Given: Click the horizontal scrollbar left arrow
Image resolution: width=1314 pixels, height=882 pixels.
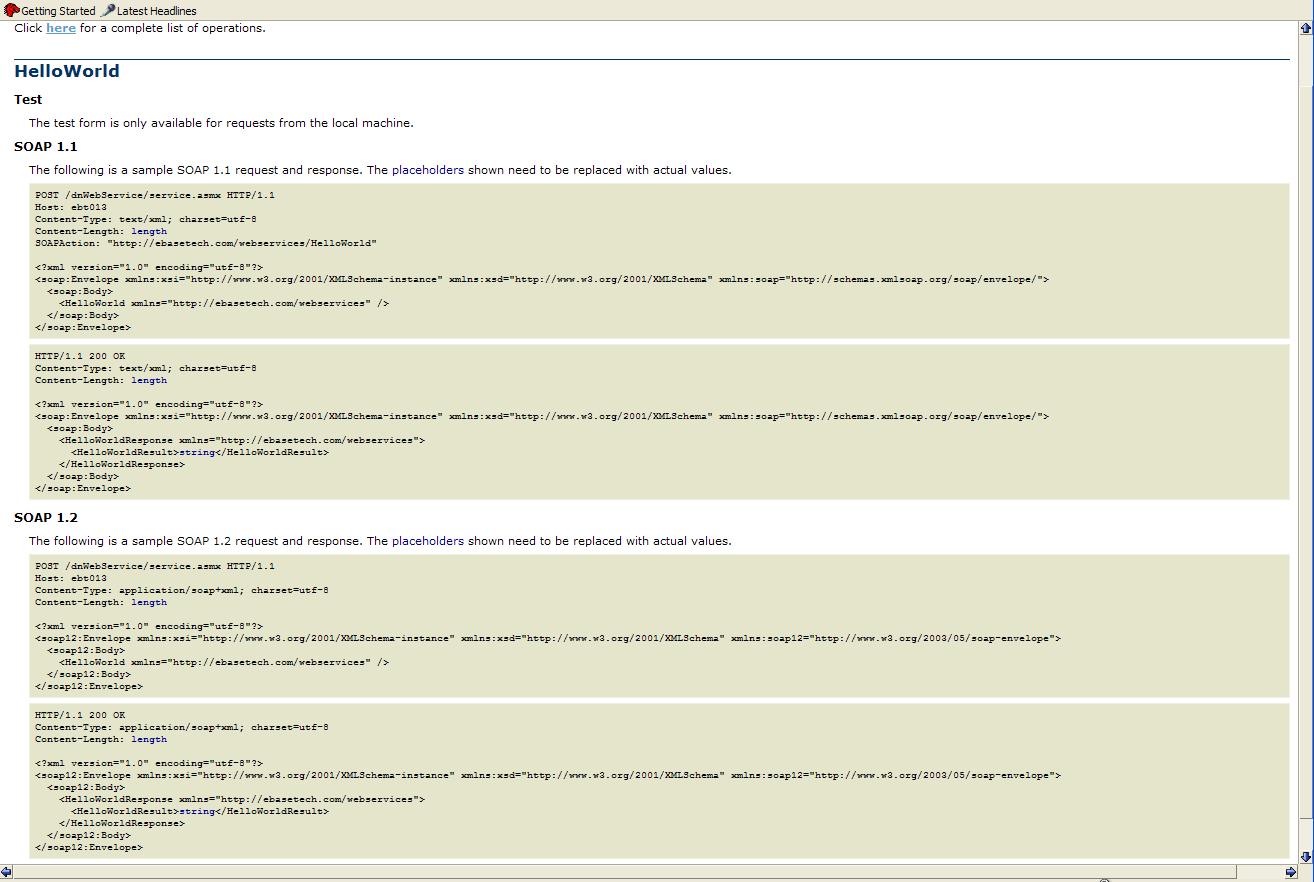Looking at the screenshot, I should point(7,873).
